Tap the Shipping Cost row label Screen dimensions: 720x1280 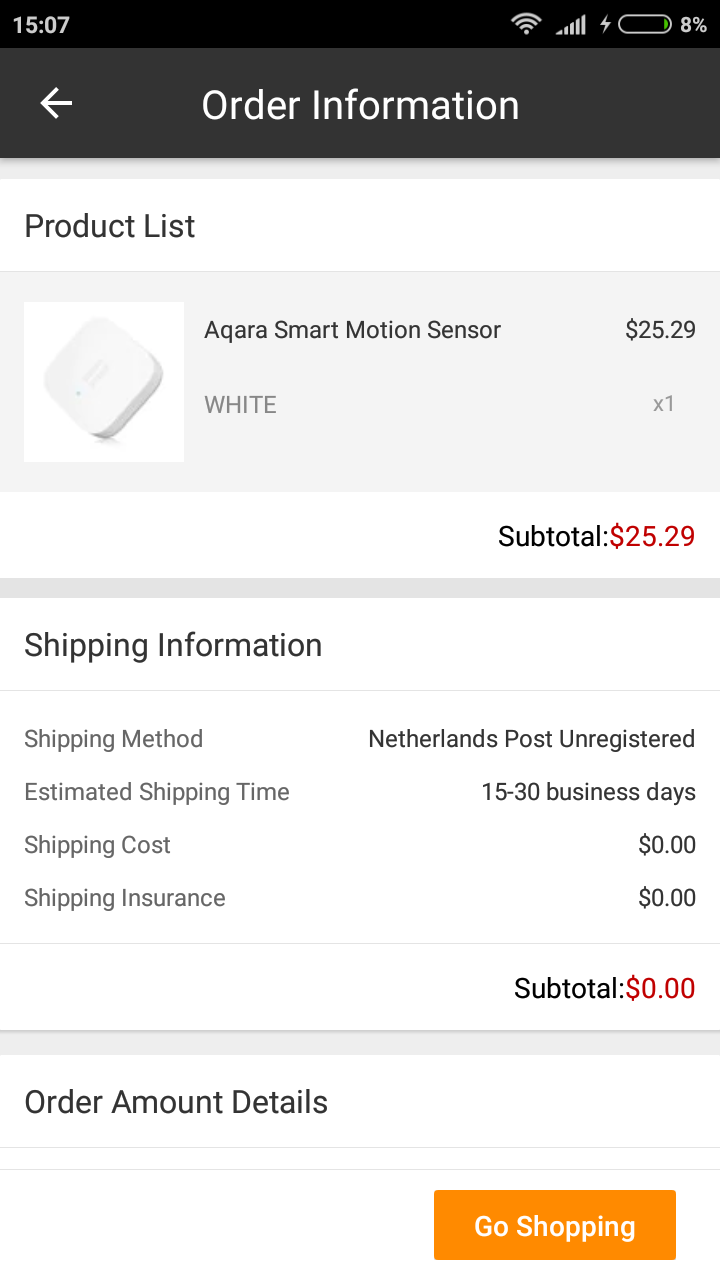point(97,845)
